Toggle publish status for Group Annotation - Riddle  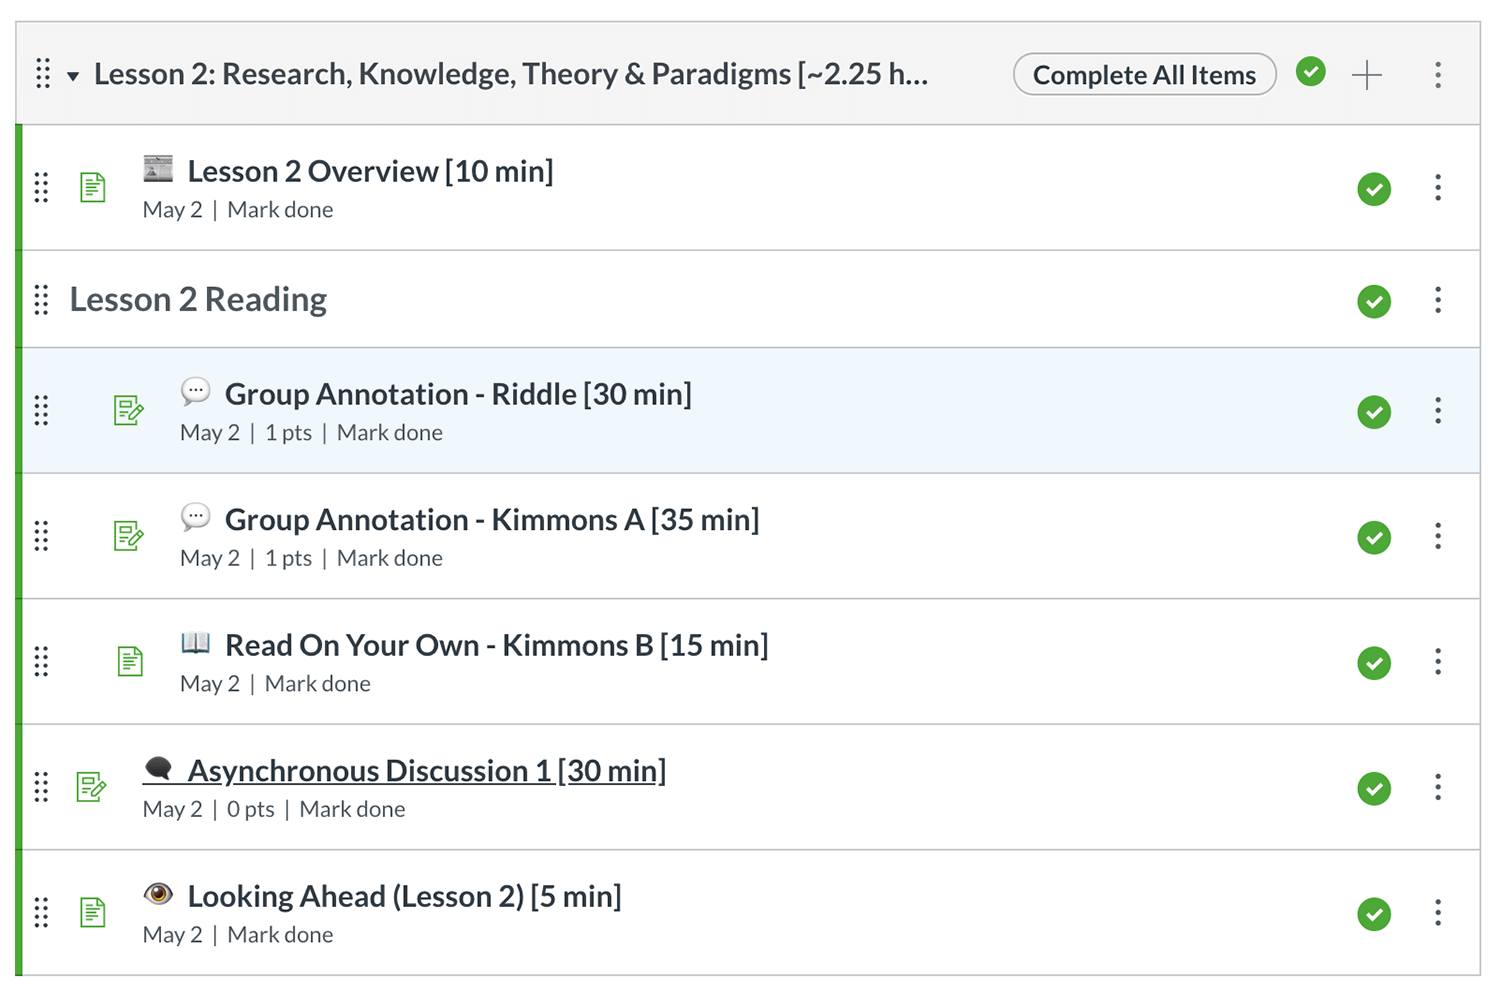[x=1374, y=412]
